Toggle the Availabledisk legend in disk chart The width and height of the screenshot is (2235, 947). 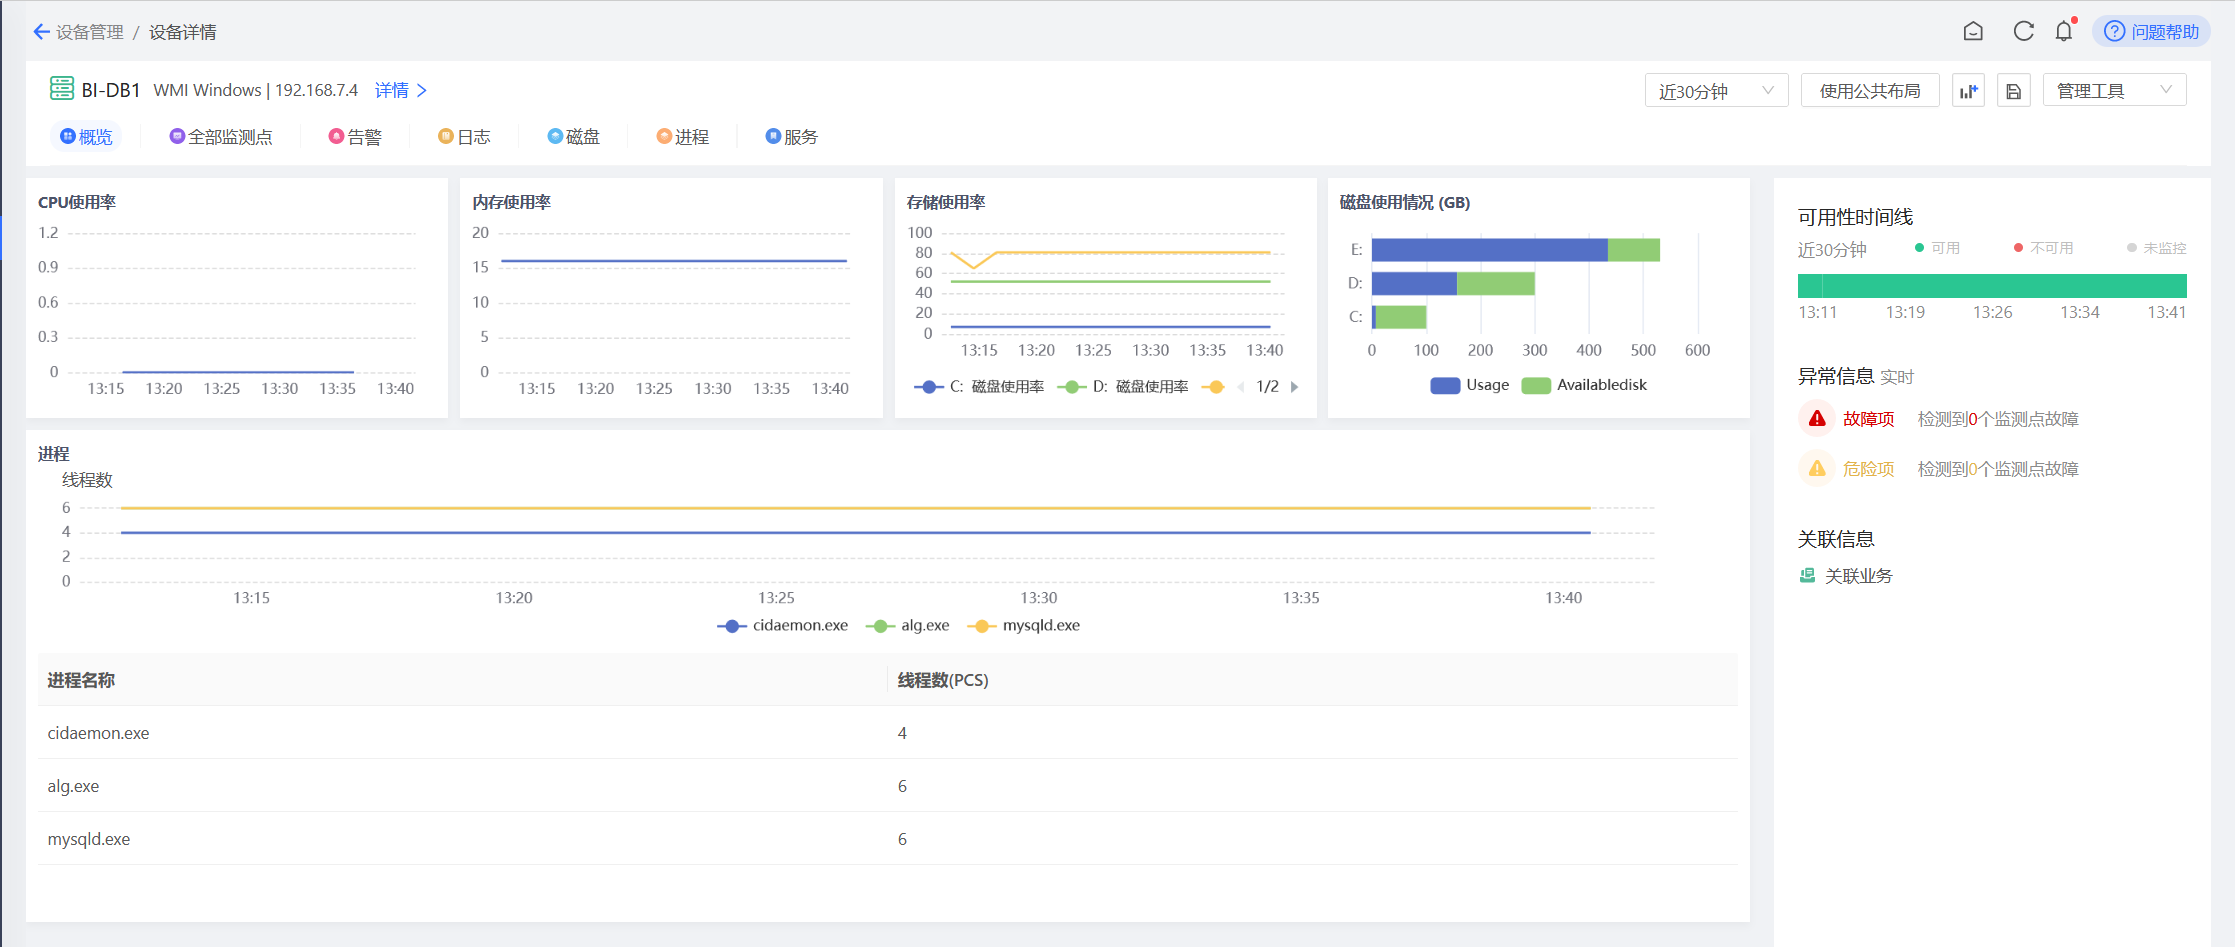[x=1583, y=385]
